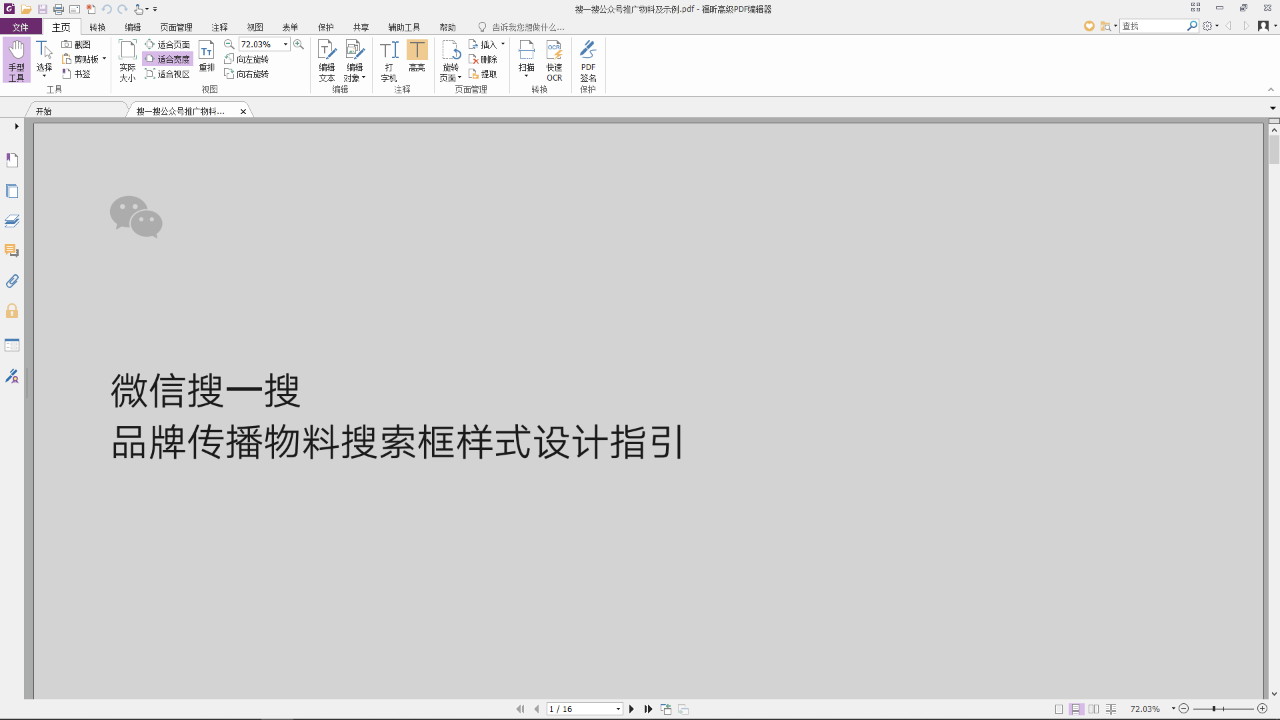Switch to the Share (共享) tab

point(361,27)
